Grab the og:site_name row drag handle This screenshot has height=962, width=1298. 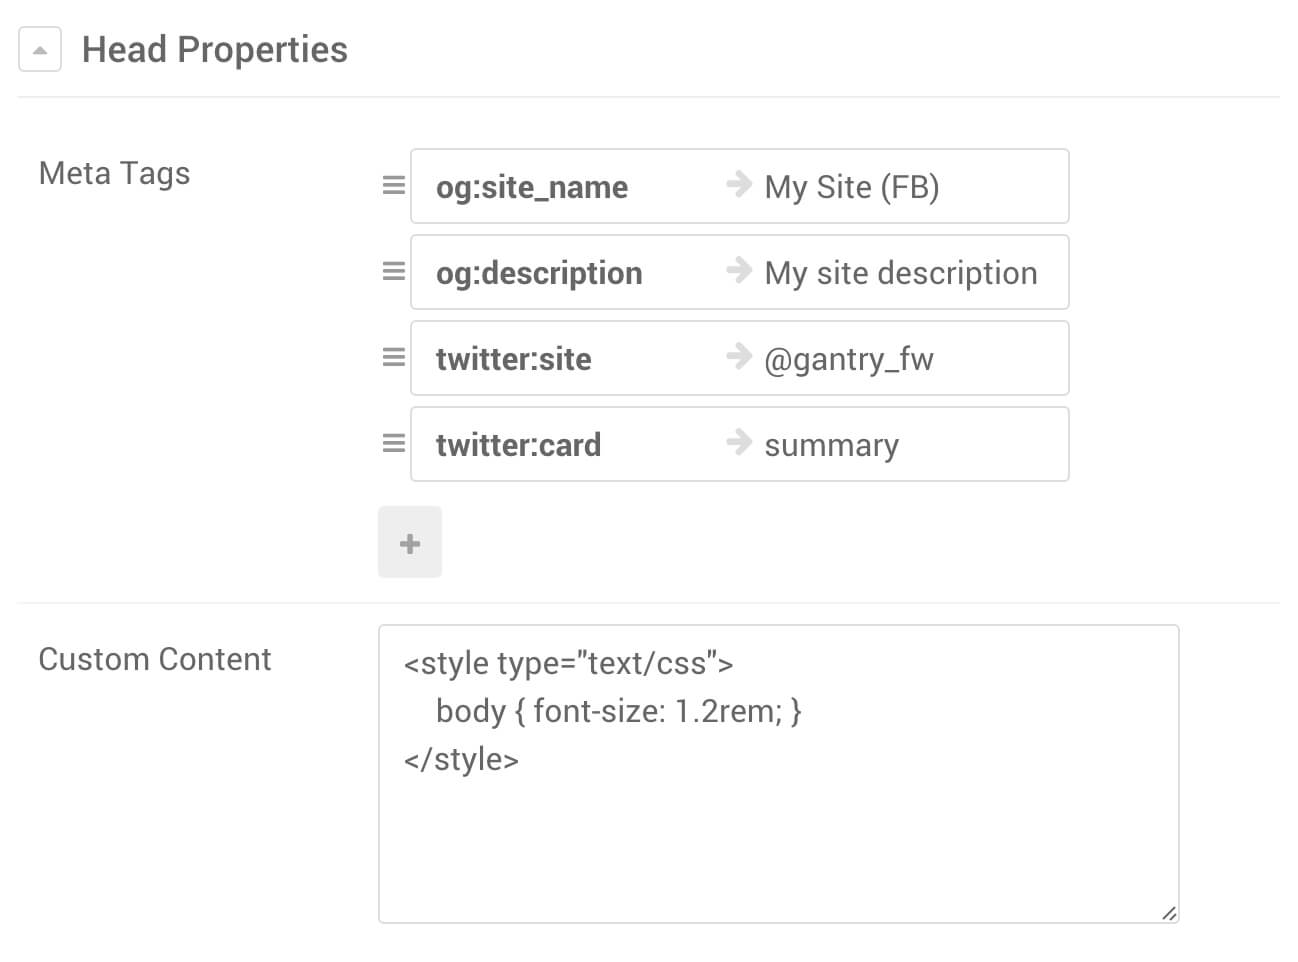[x=394, y=186]
